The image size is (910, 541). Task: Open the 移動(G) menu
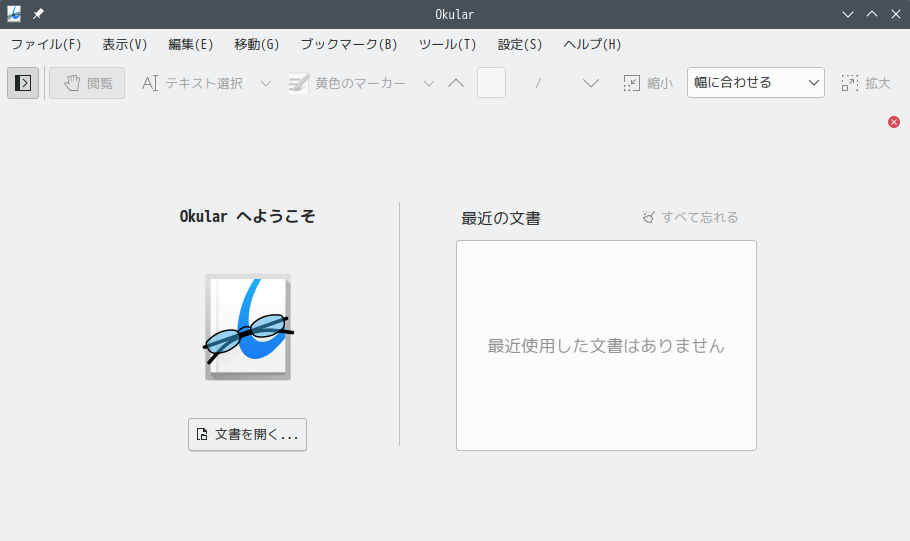coord(257,45)
